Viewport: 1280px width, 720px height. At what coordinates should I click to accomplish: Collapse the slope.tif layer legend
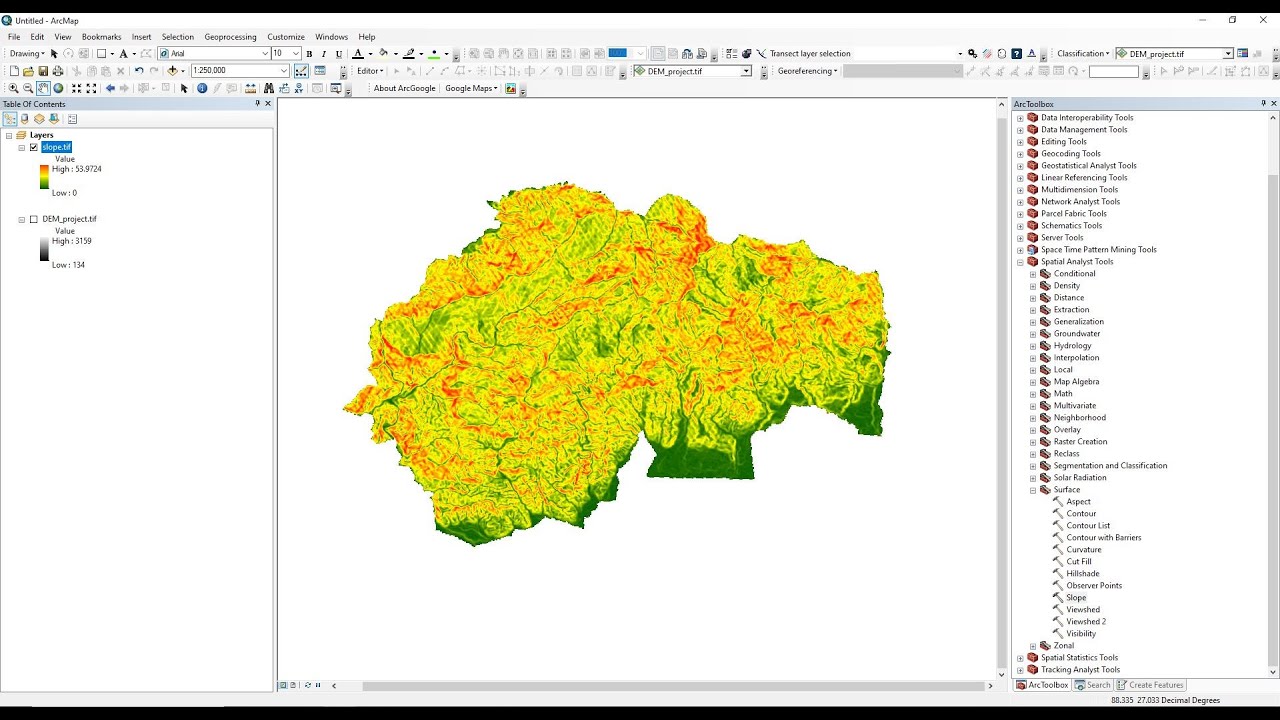[x=21, y=147]
